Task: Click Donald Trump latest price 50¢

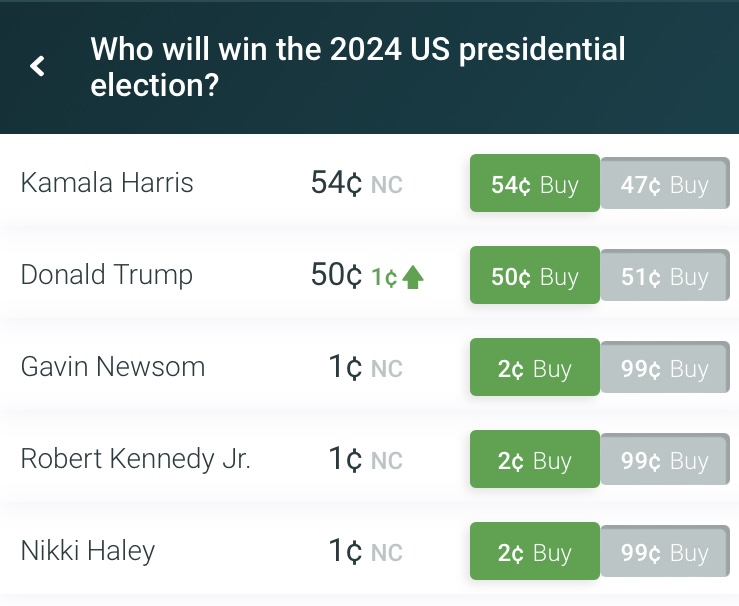Action: [x=336, y=276]
